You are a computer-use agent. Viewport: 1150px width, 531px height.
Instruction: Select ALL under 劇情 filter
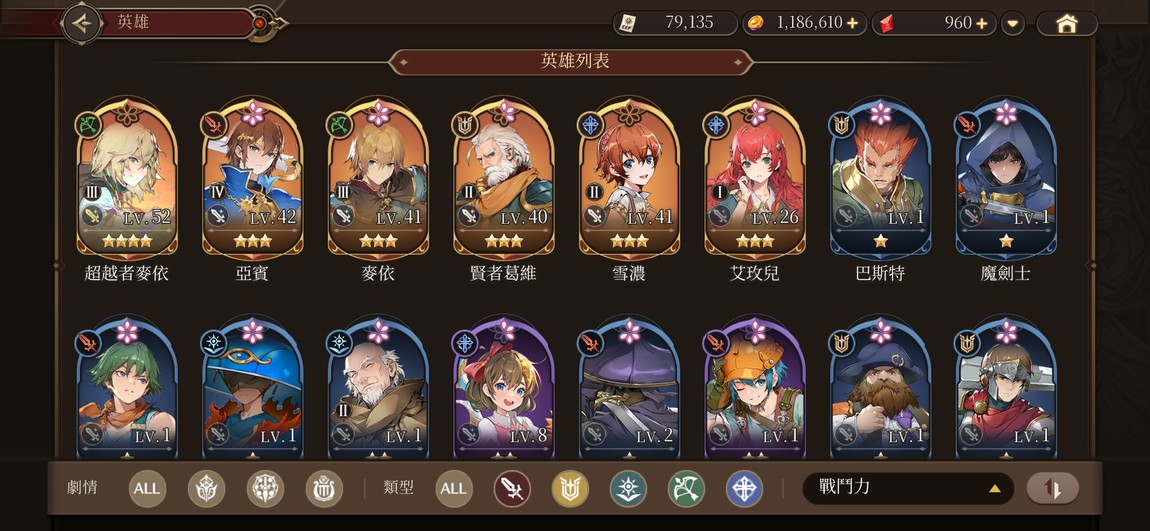[x=147, y=488]
